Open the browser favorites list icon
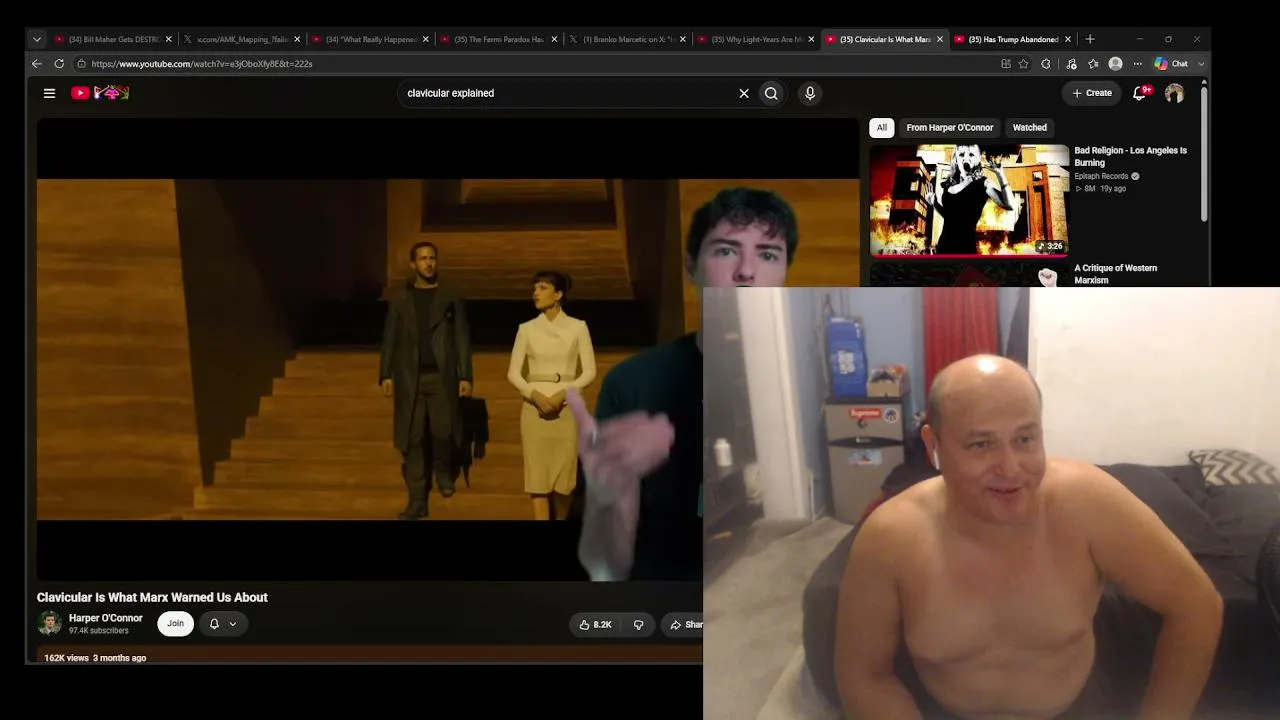Viewport: 1280px width, 720px height. (x=1093, y=64)
